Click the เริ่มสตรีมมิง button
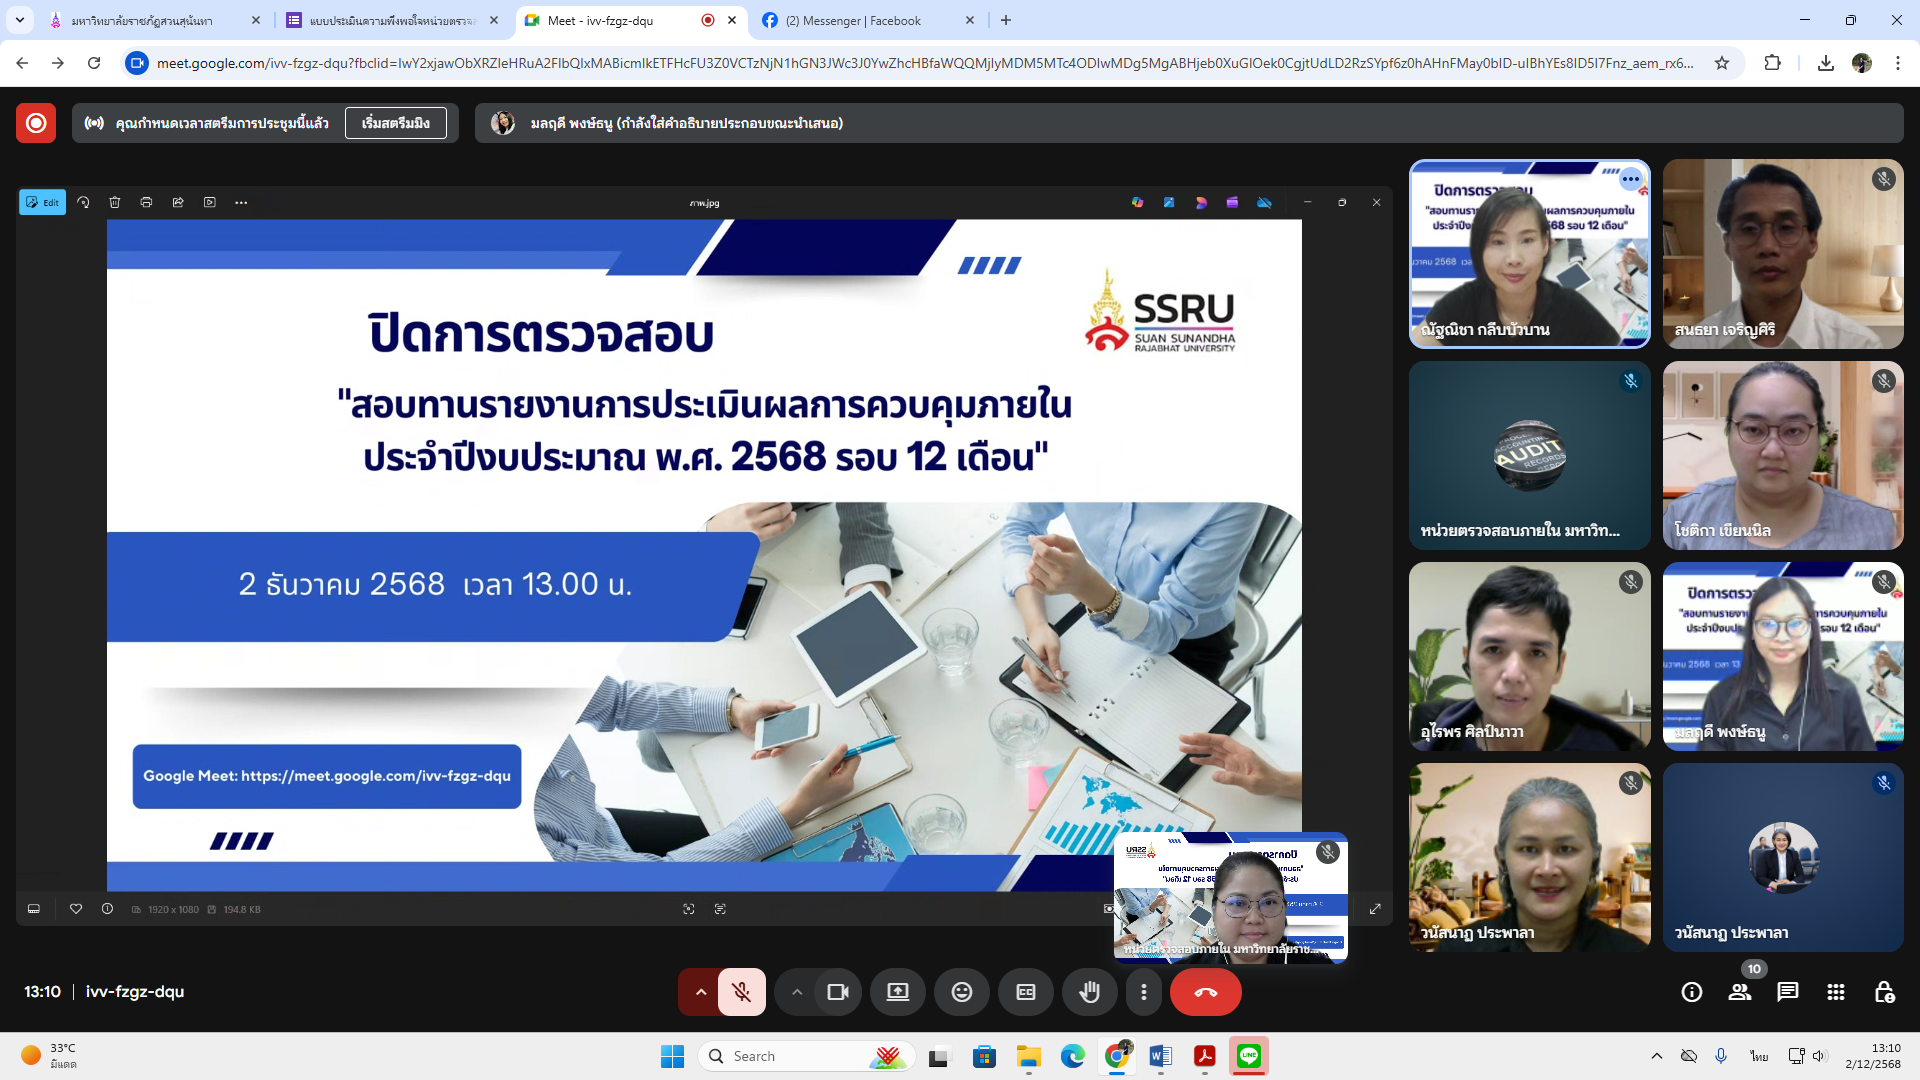Screen dimensions: 1920x1080 [396, 123]
